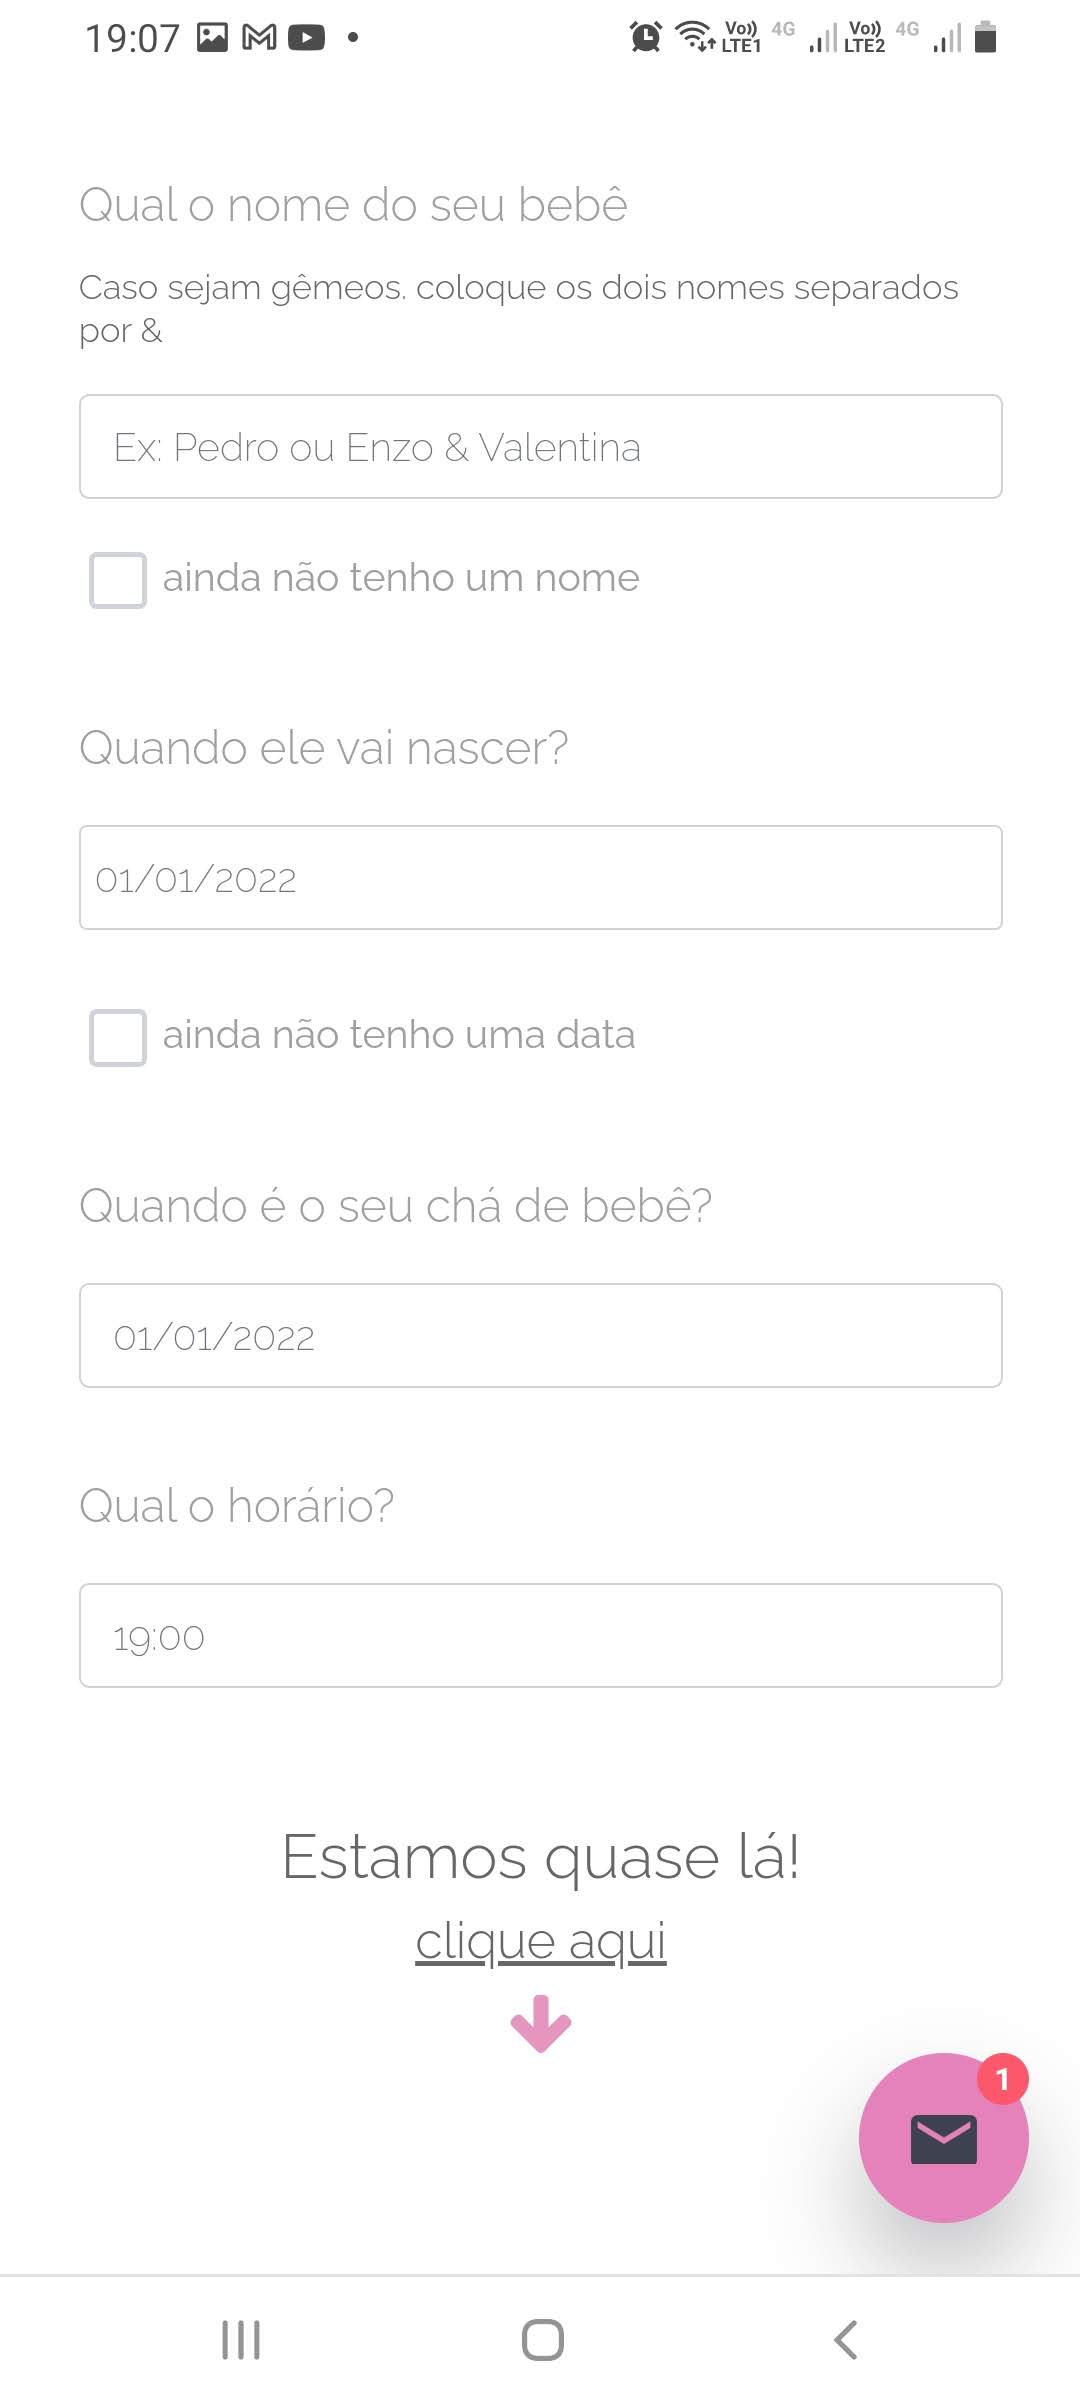The height and width of the screenshot is (2400, 1080).
Task: Tap the gallery image notification icon
Action: [x=212, y=38]
